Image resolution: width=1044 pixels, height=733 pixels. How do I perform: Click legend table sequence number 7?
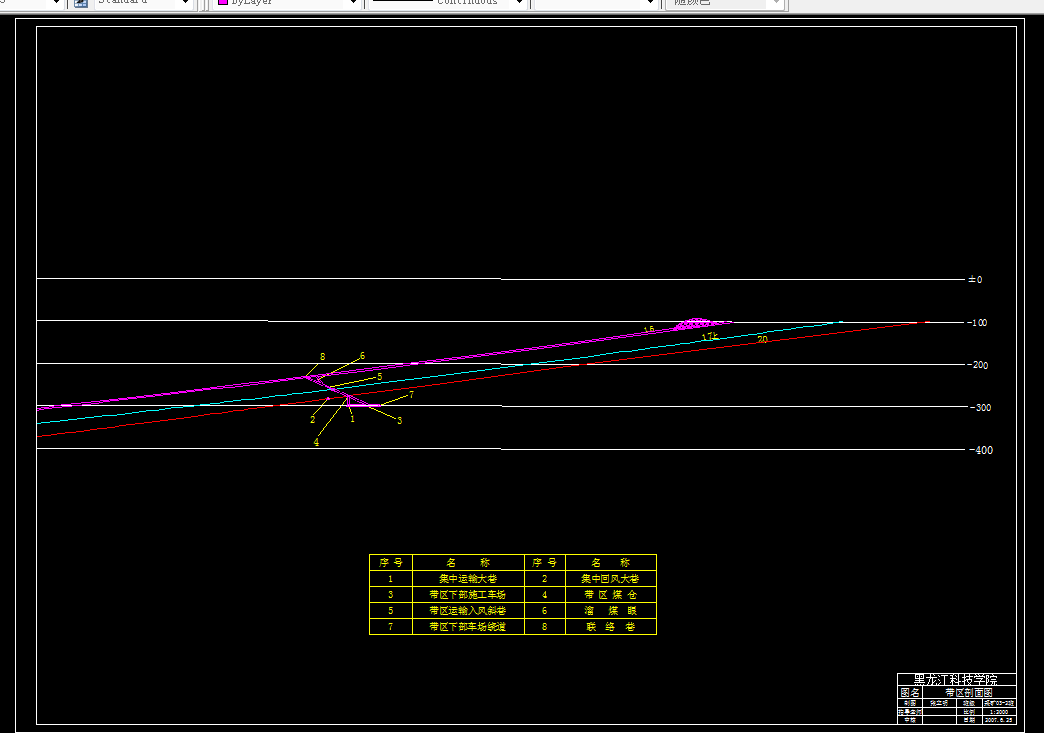coord(391,626)
